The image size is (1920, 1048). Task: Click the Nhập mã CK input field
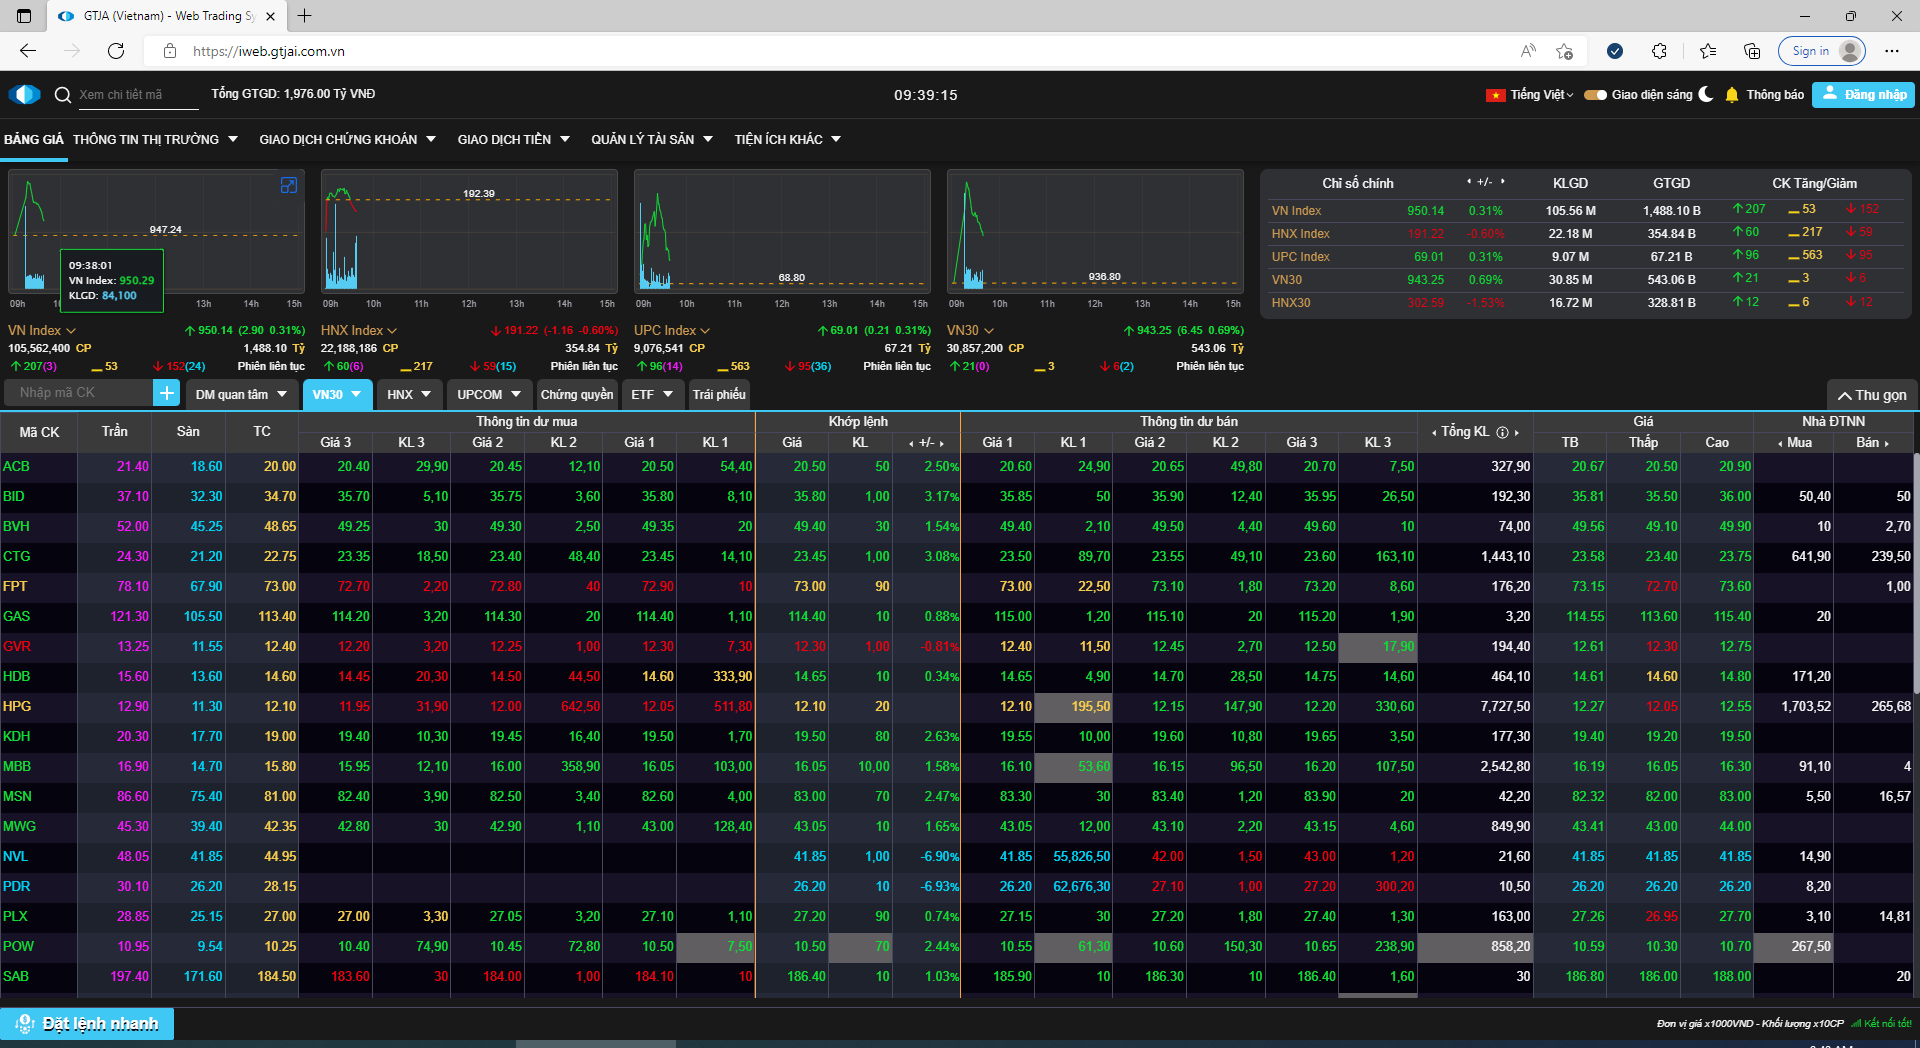tap(78, 393)
